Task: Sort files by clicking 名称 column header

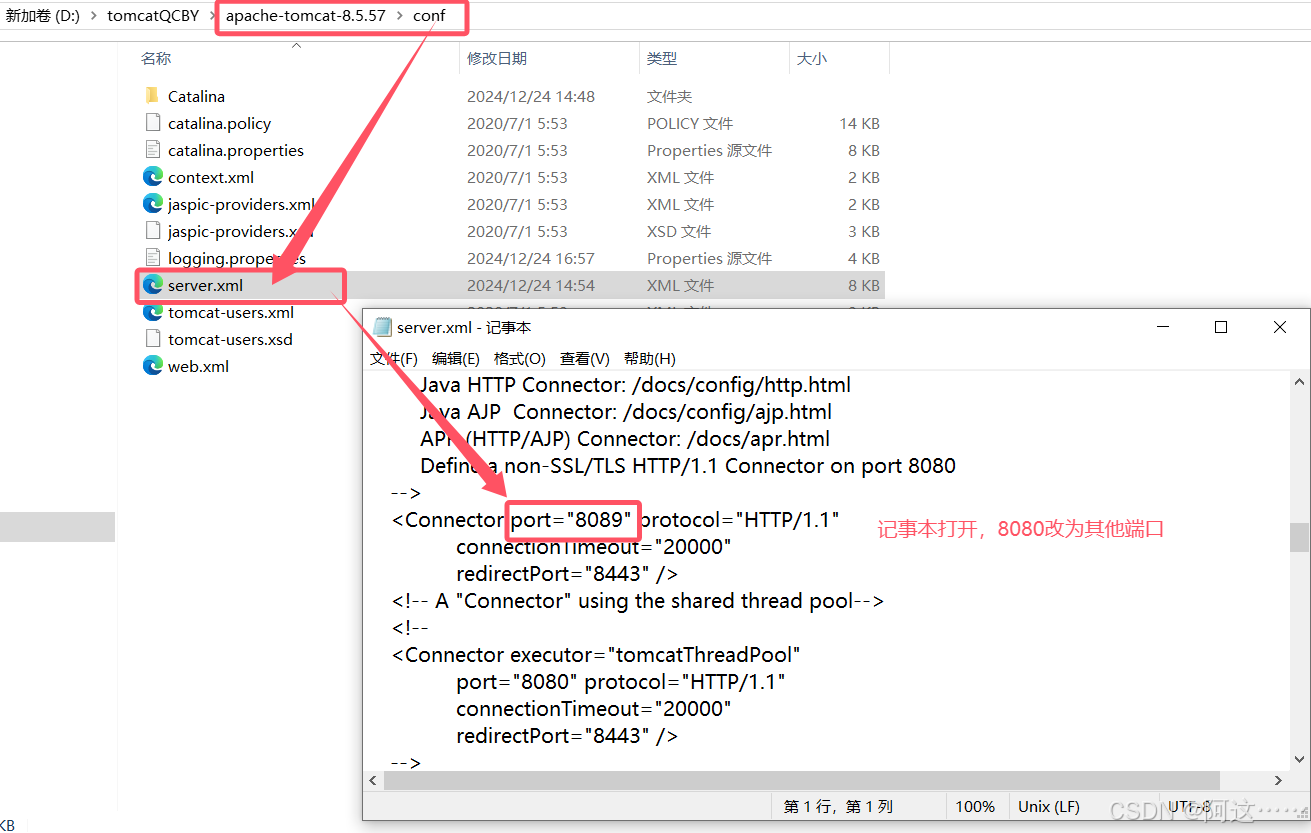Action: (x=156, y=58)
